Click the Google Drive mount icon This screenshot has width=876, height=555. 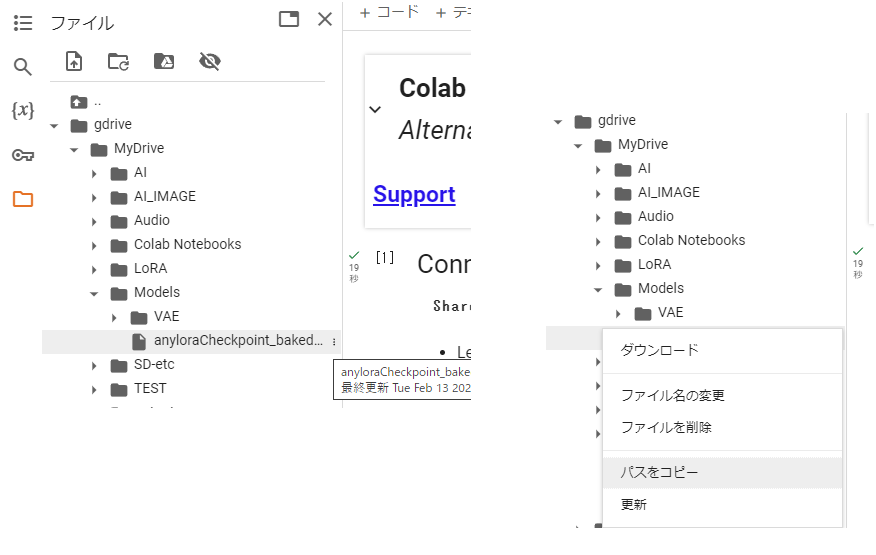click(164, 62)
